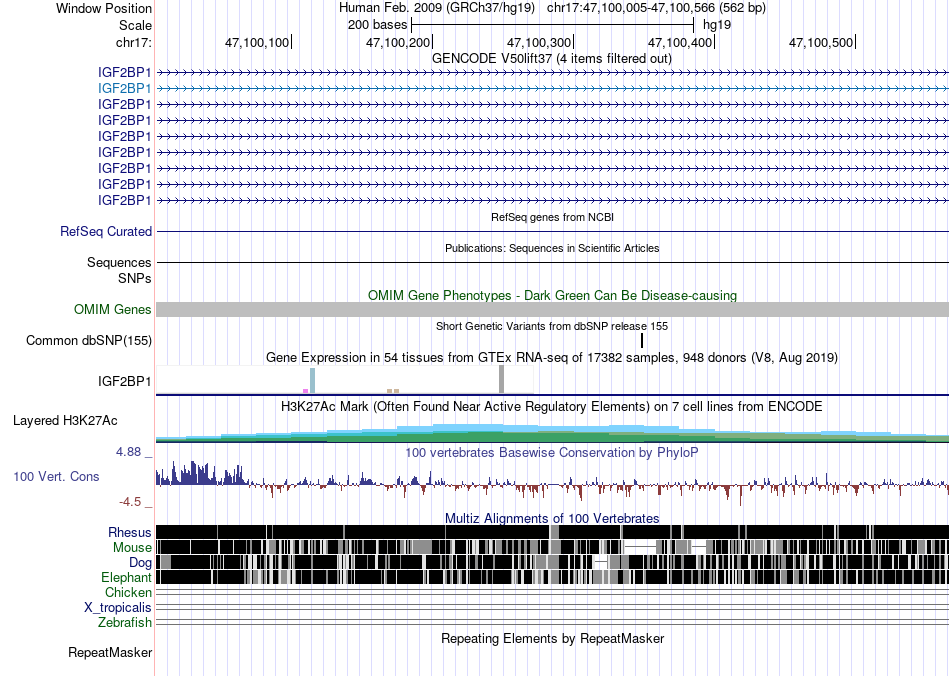The image size is (950, 676).
Task: Open Repeating Elements by RepeatMasker title
Action: coord(552,638)
